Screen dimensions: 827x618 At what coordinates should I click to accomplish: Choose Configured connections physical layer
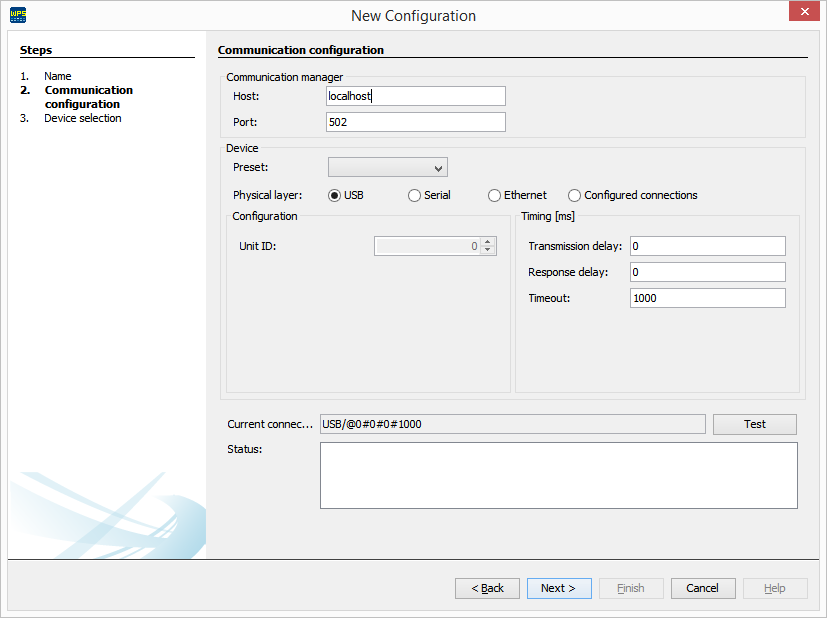(574, 195)
